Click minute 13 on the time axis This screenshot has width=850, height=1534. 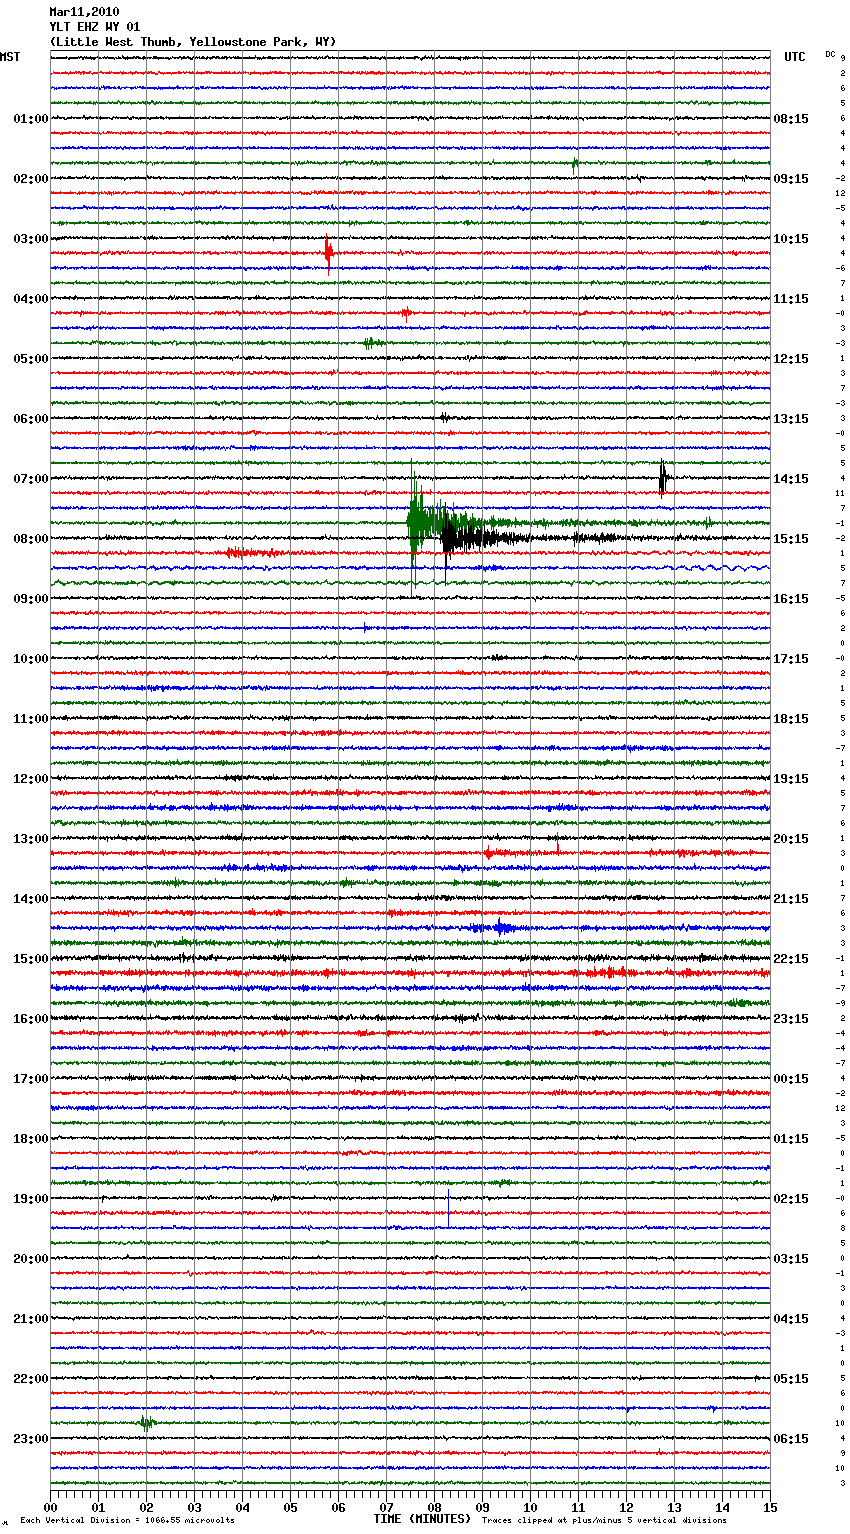(674, 1507)
